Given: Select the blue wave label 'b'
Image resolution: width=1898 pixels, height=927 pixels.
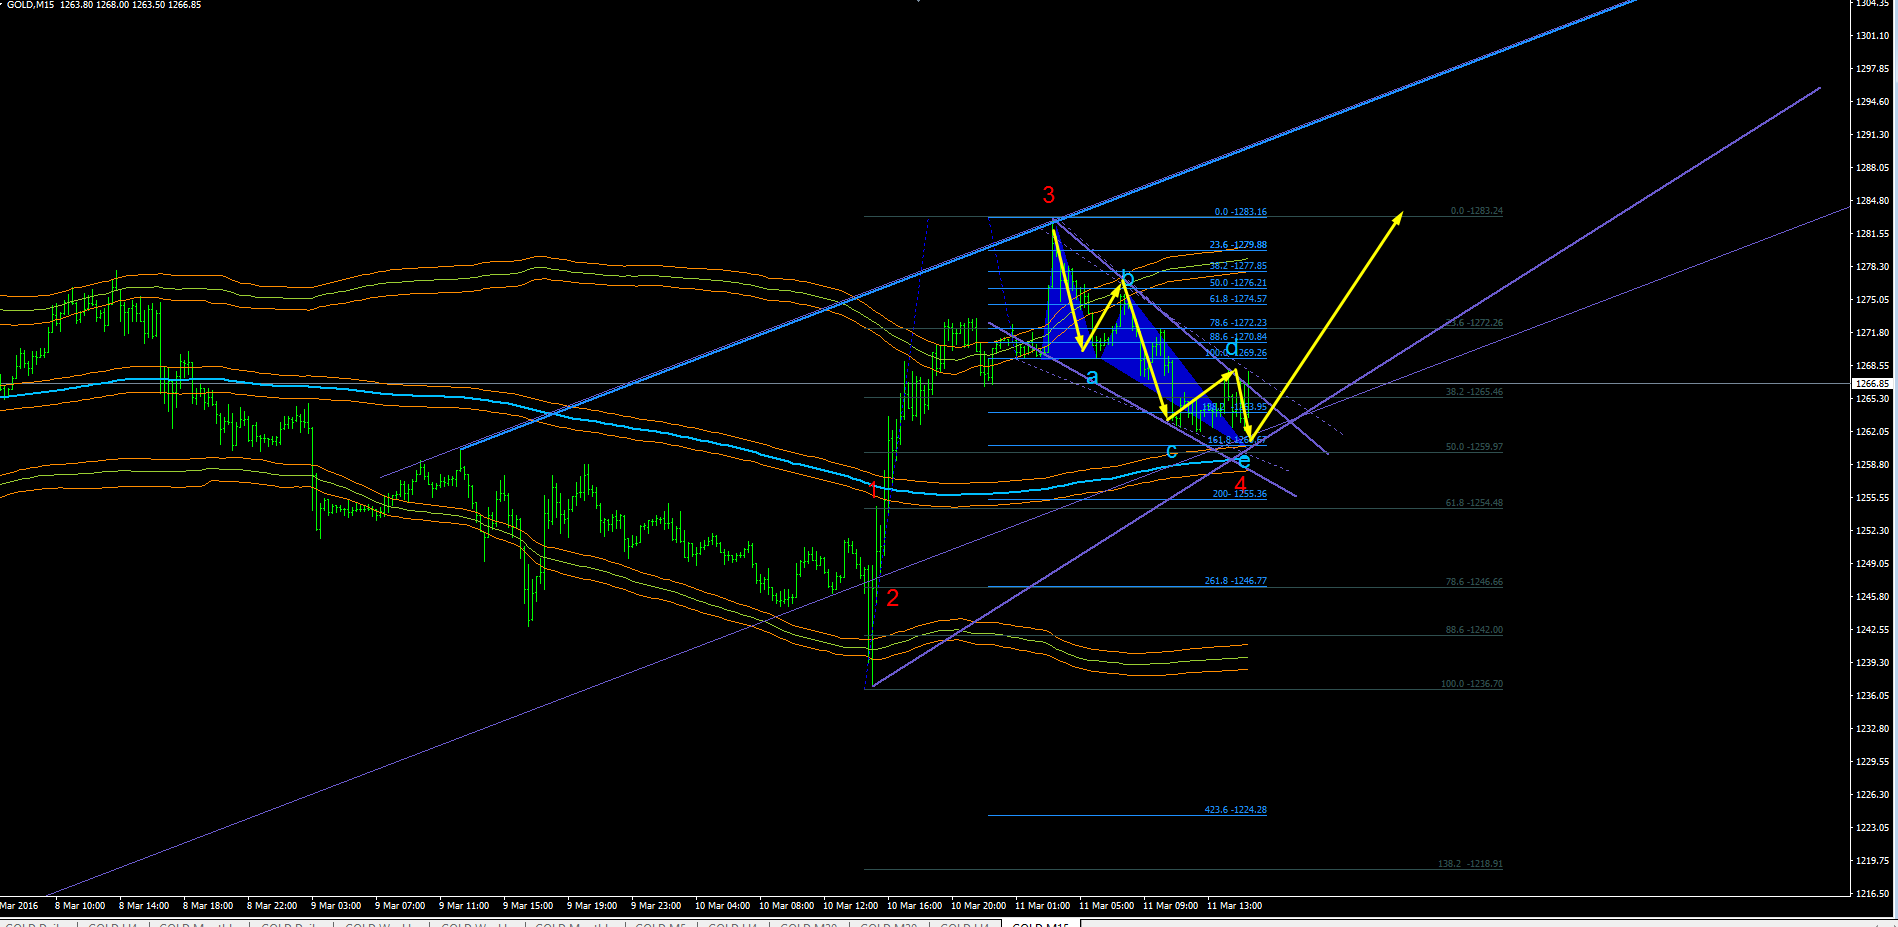Looking at the screenshot, I should [1127, 277].
